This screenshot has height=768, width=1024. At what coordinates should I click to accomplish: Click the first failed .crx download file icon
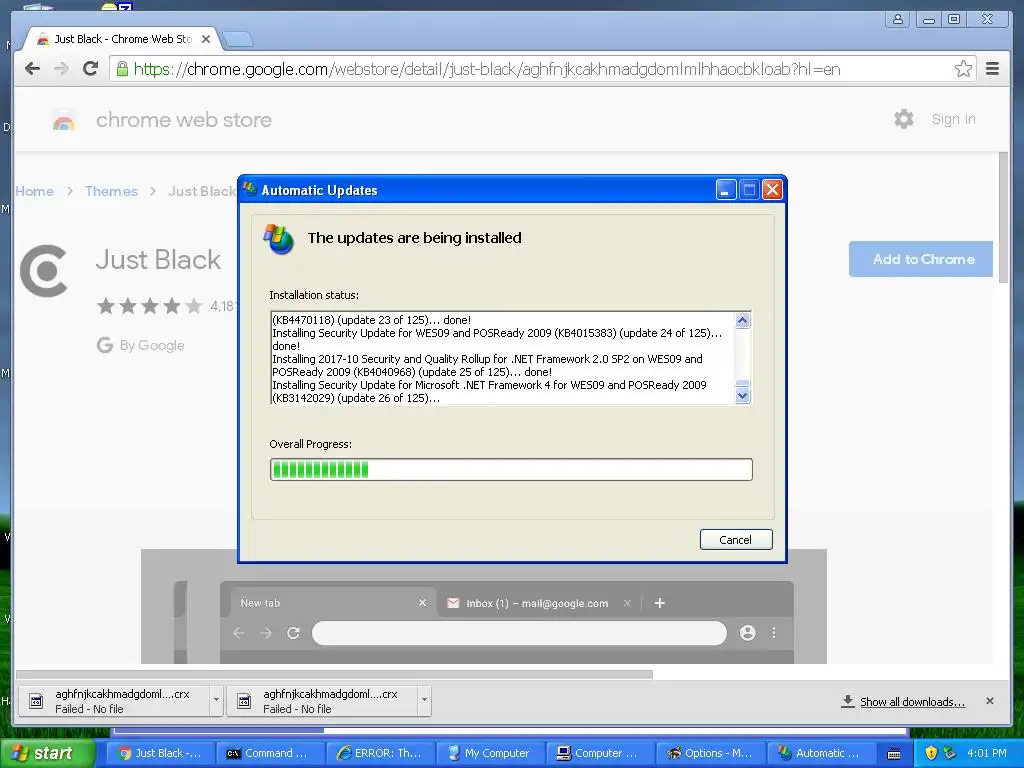point(36,701)
